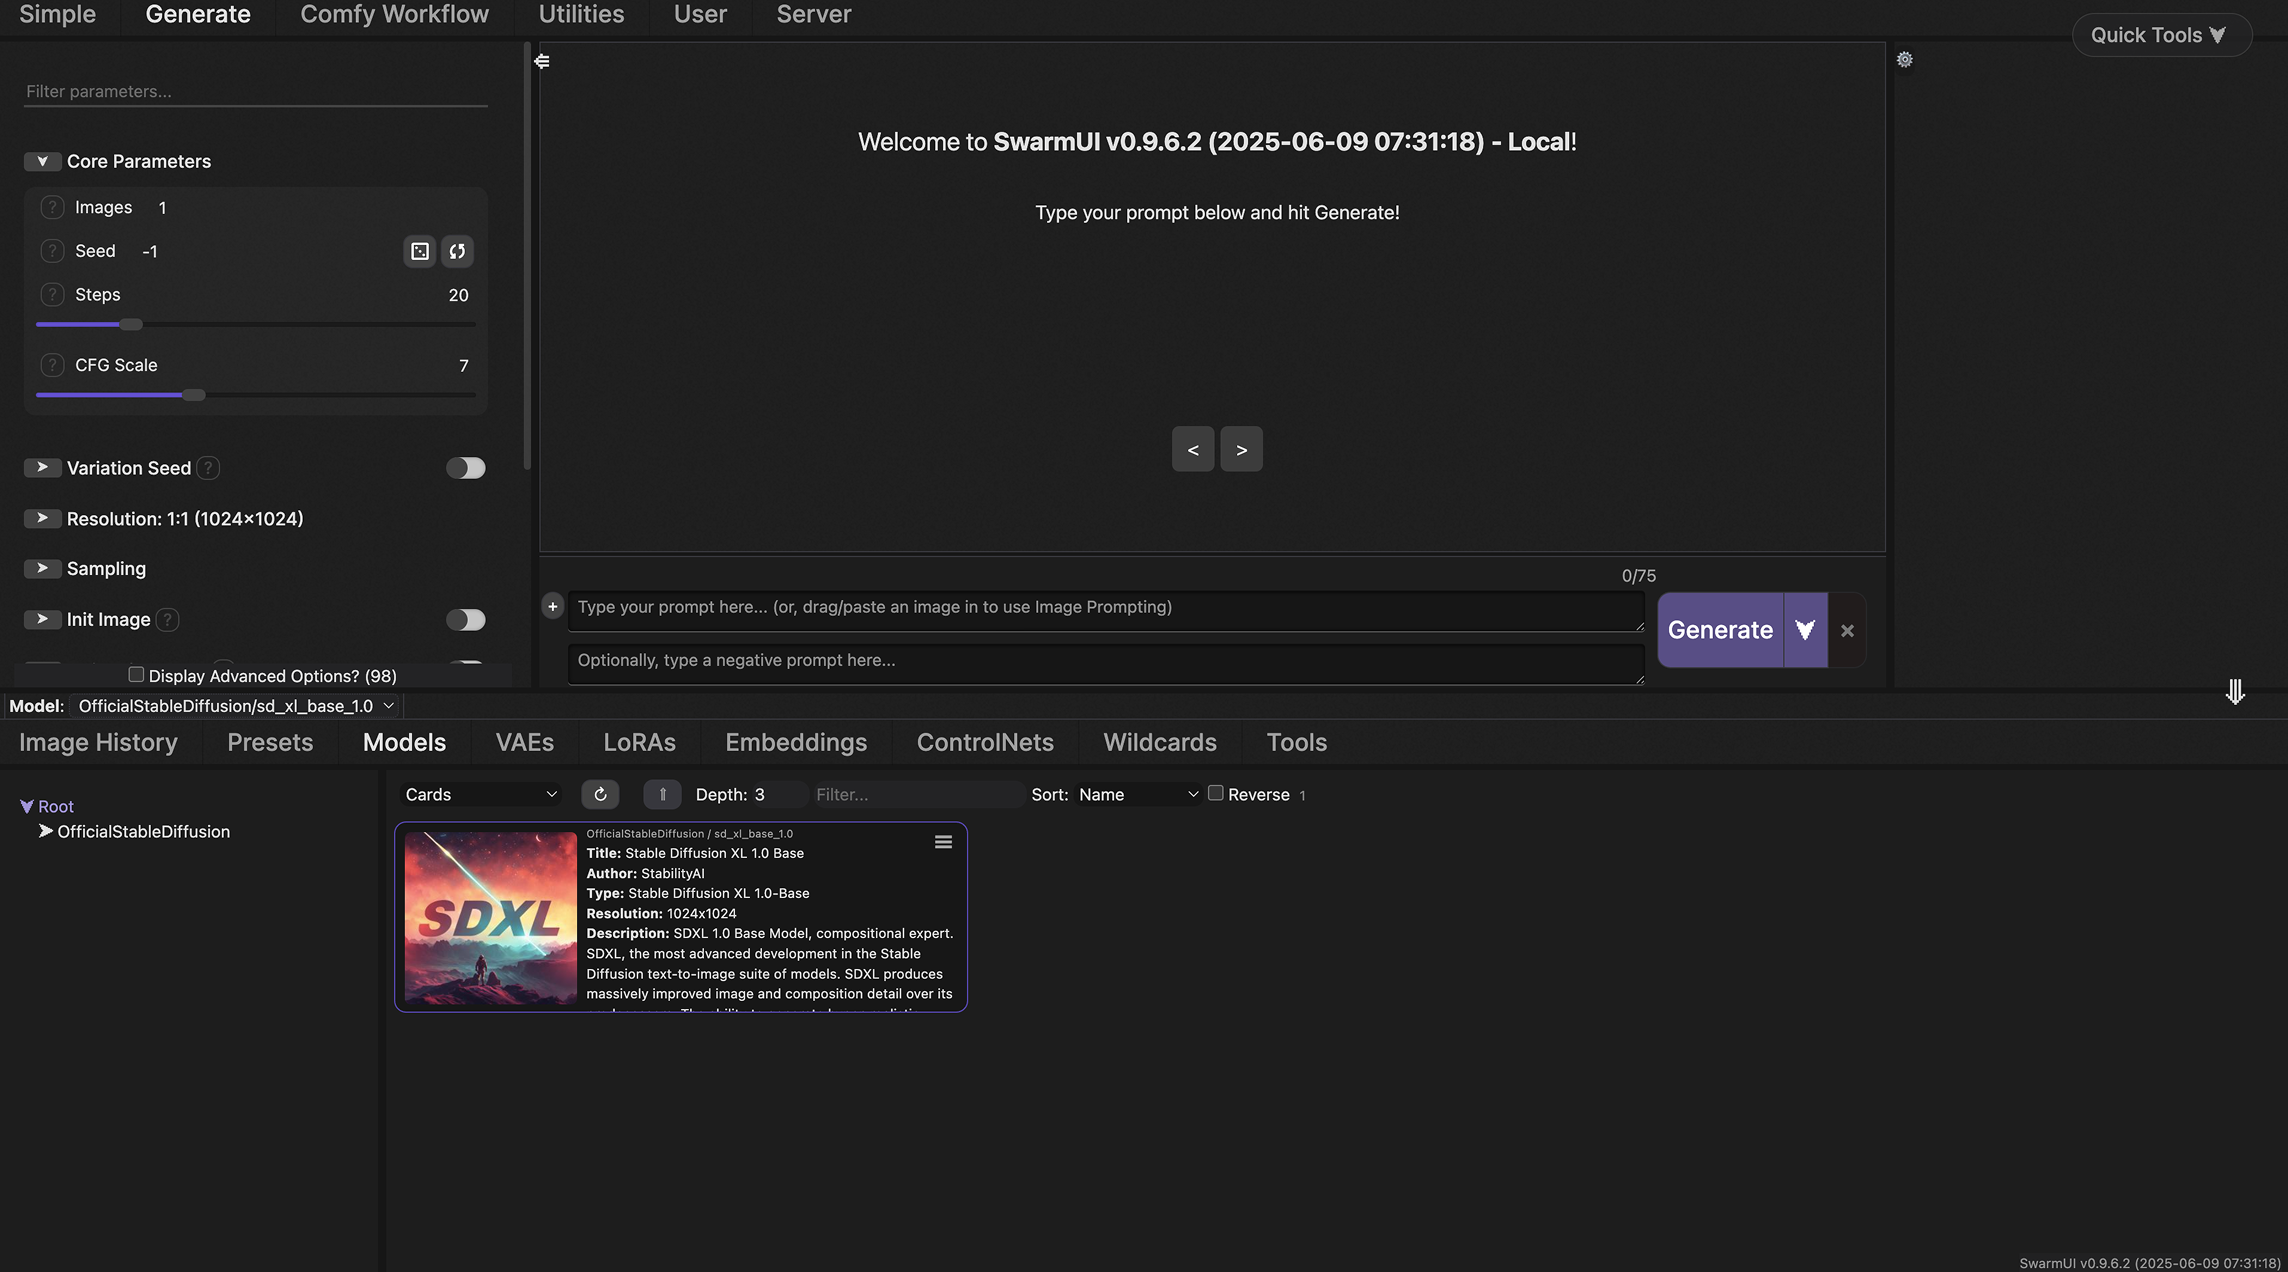The height and width of the screenshot is (1272, 2288).
Task: Expand the Sampling parameter group
Action: (x=42, y=568)
